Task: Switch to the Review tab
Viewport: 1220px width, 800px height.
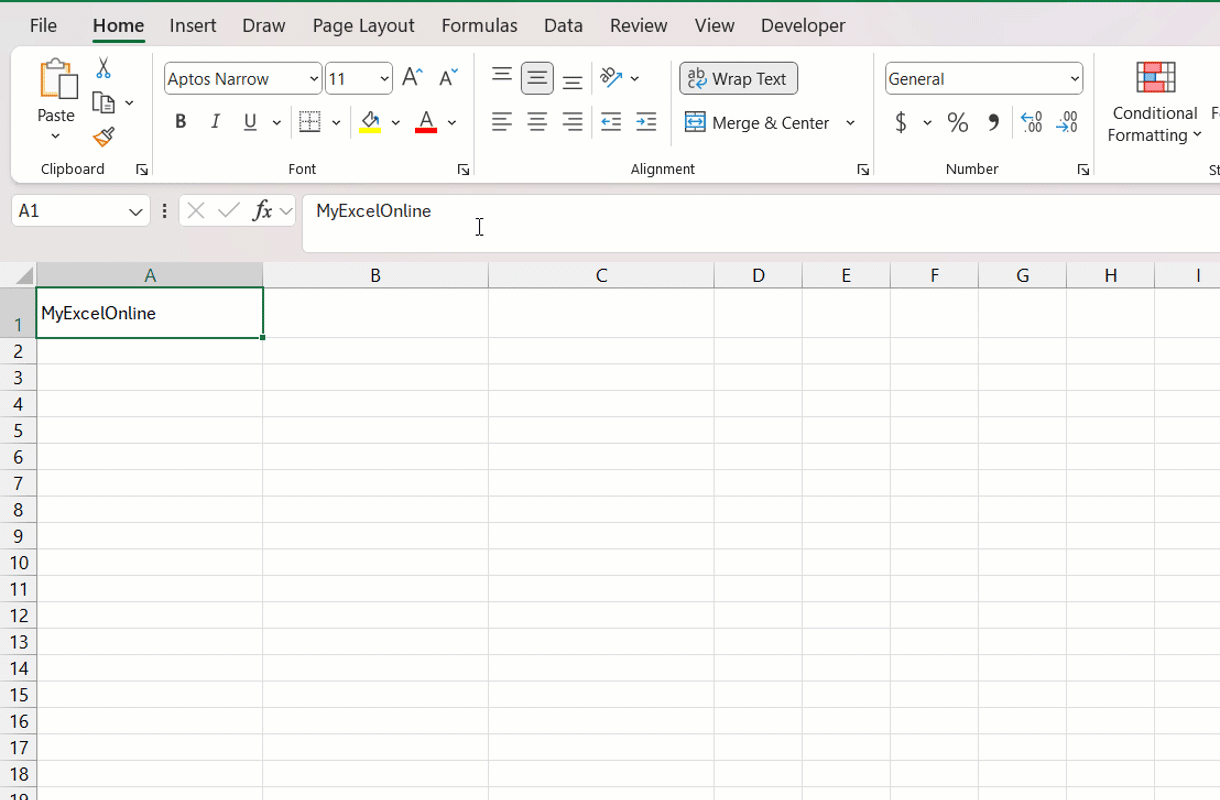Action: coord(638,25)
